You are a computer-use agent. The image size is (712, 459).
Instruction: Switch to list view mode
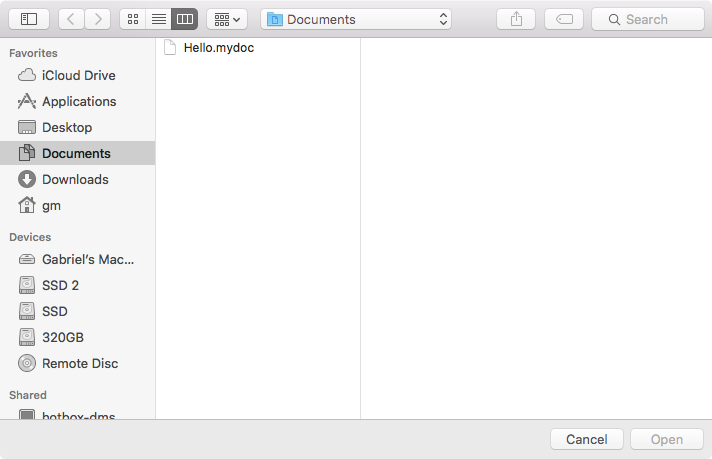[x=158, y=19]
